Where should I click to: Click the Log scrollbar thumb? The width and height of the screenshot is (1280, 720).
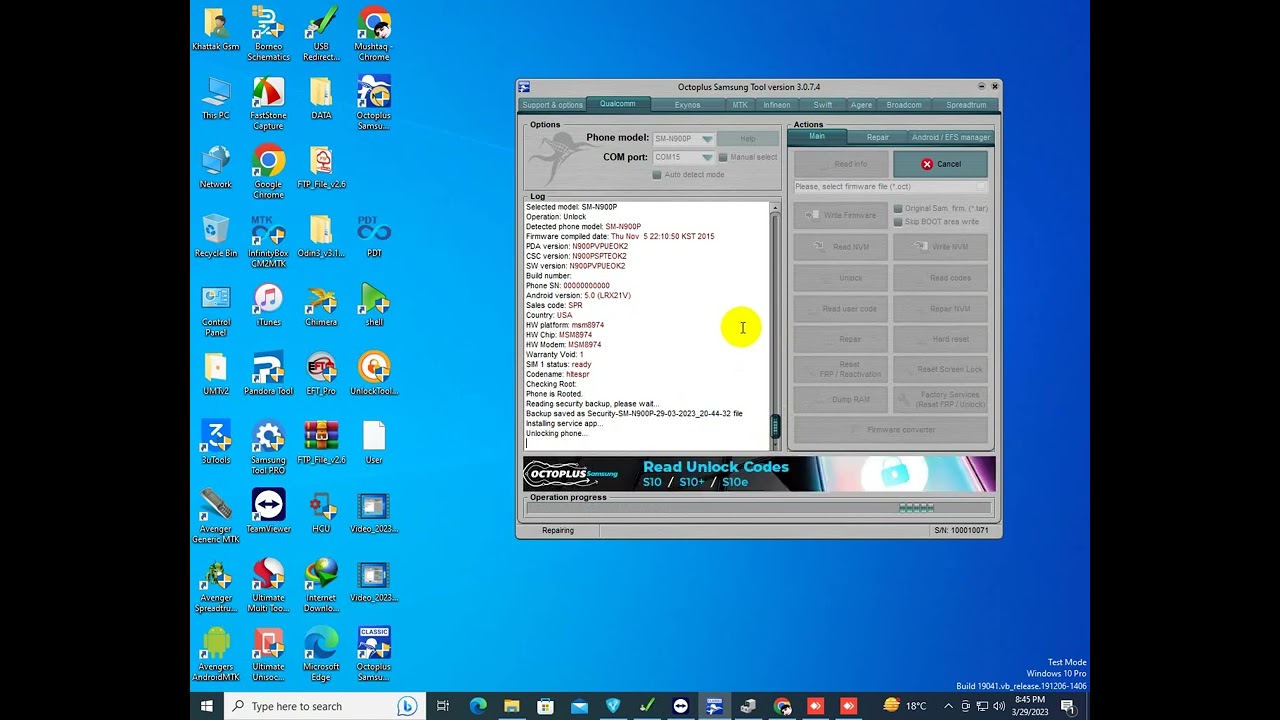pos(774,427)
